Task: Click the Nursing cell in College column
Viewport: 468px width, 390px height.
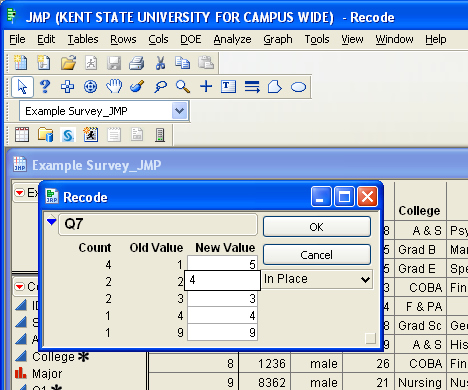Action: point(420,382)
